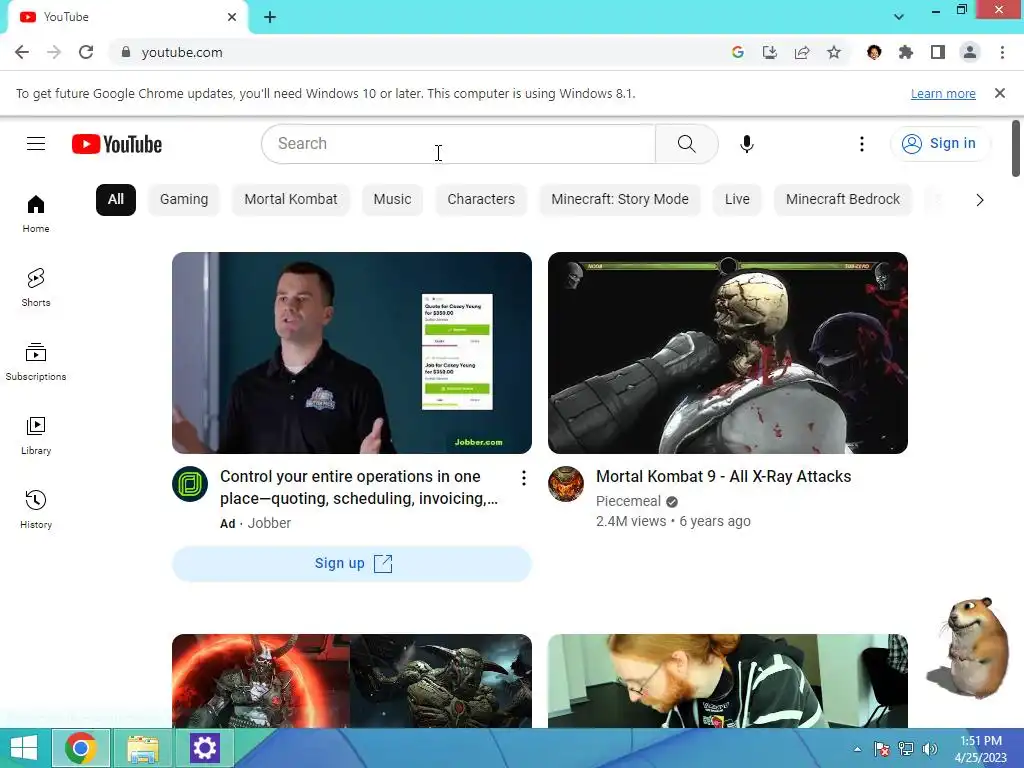Open Chrome extensions puzzle icon

click(906, 52)
